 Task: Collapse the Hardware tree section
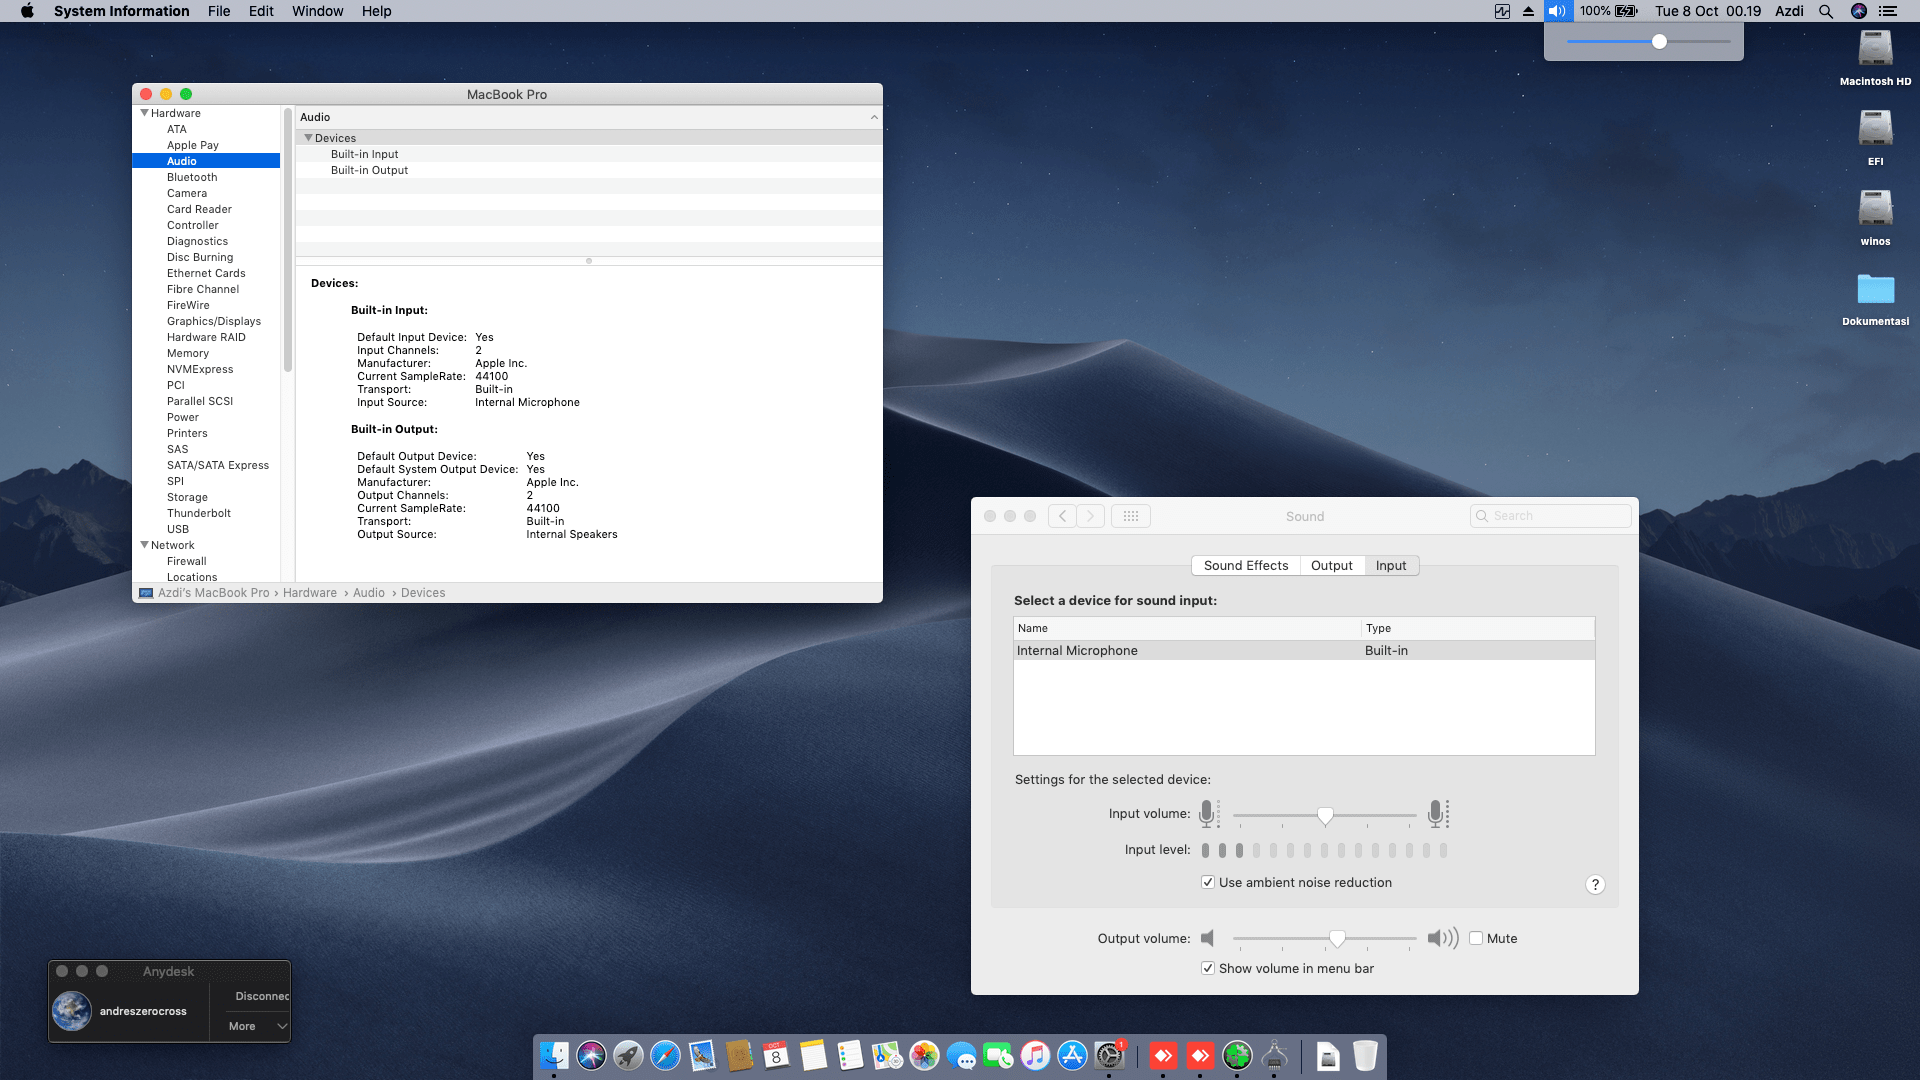(144, 113)
